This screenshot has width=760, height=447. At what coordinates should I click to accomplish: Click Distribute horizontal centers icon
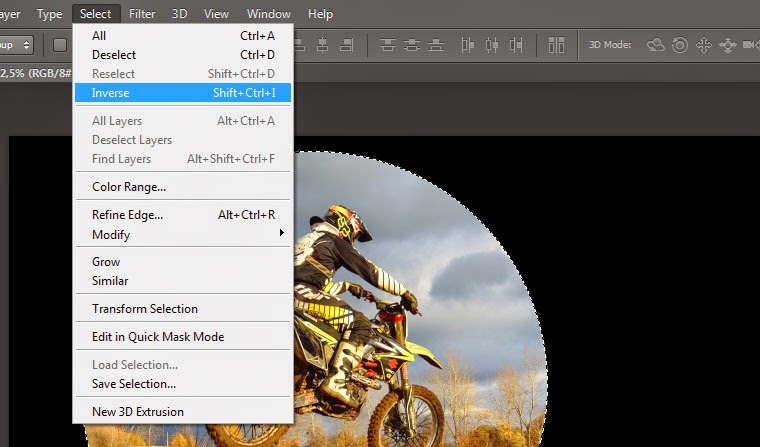[491, 45]
